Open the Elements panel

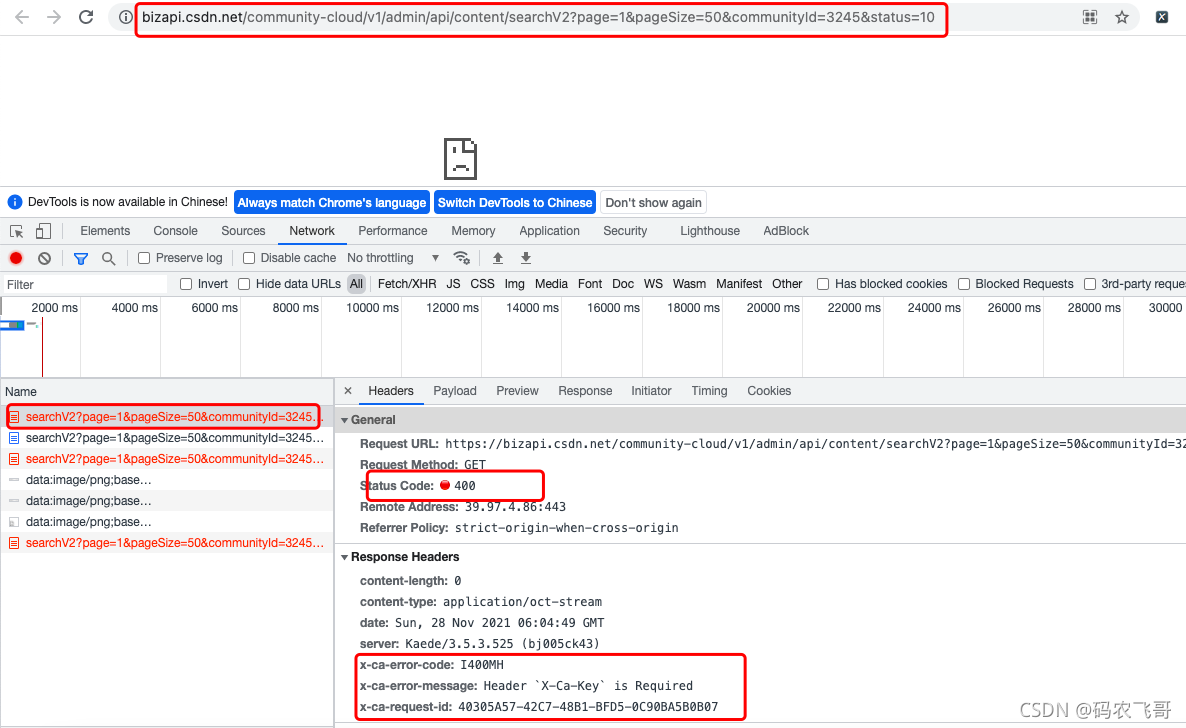(x=105, y=231)
